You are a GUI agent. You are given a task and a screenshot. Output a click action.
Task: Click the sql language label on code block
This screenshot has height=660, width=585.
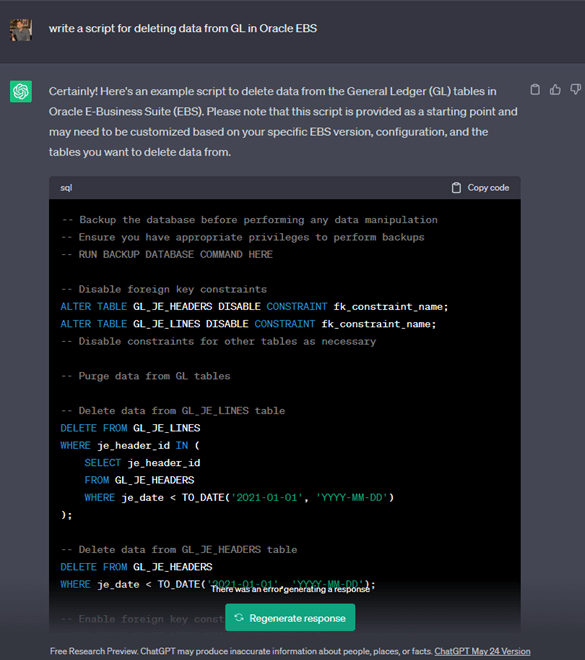[x=66, y=188]
